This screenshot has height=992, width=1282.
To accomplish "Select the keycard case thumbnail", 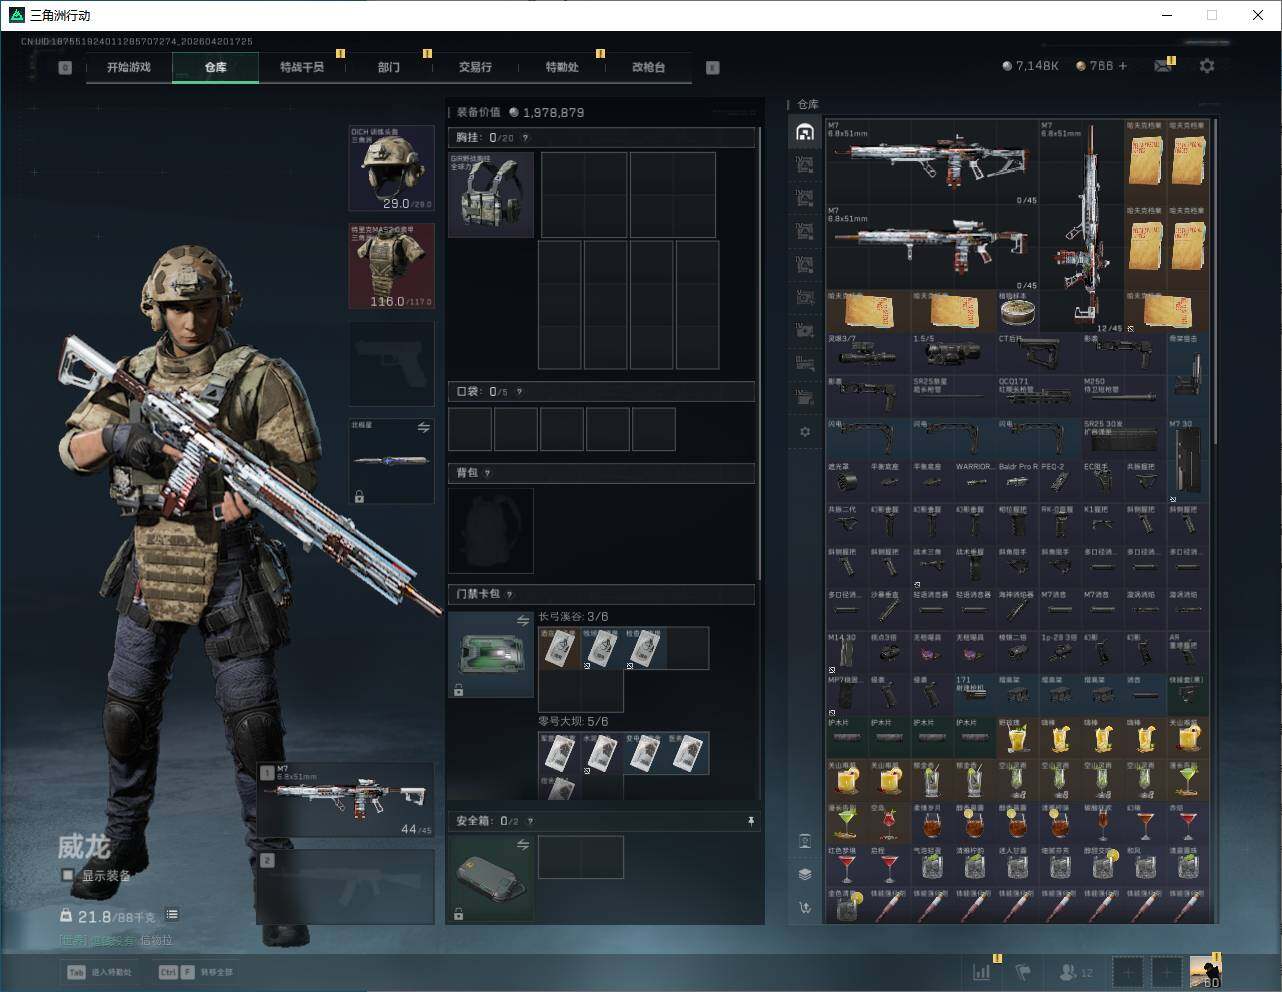I will pyautogui.click(x=491, y=654).
